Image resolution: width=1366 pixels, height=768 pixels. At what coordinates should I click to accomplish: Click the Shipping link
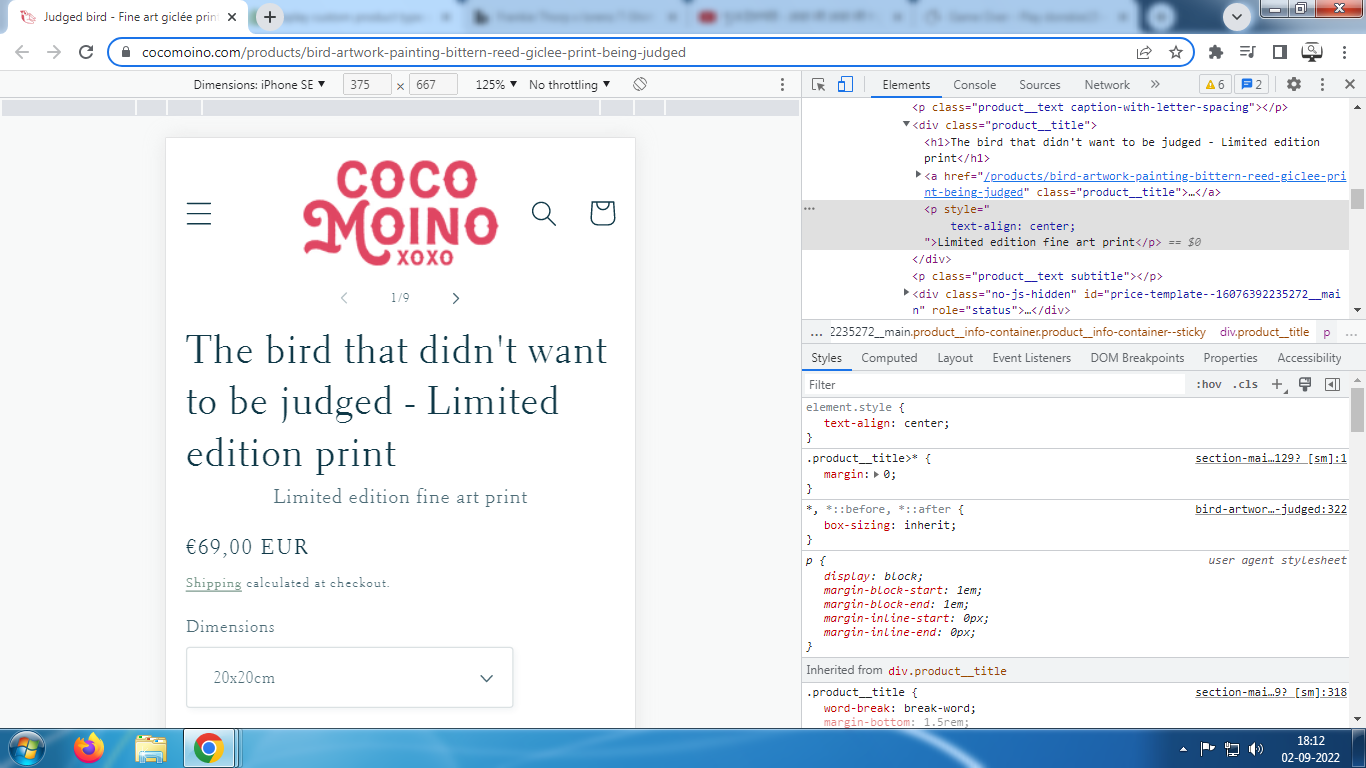(213, 583)
